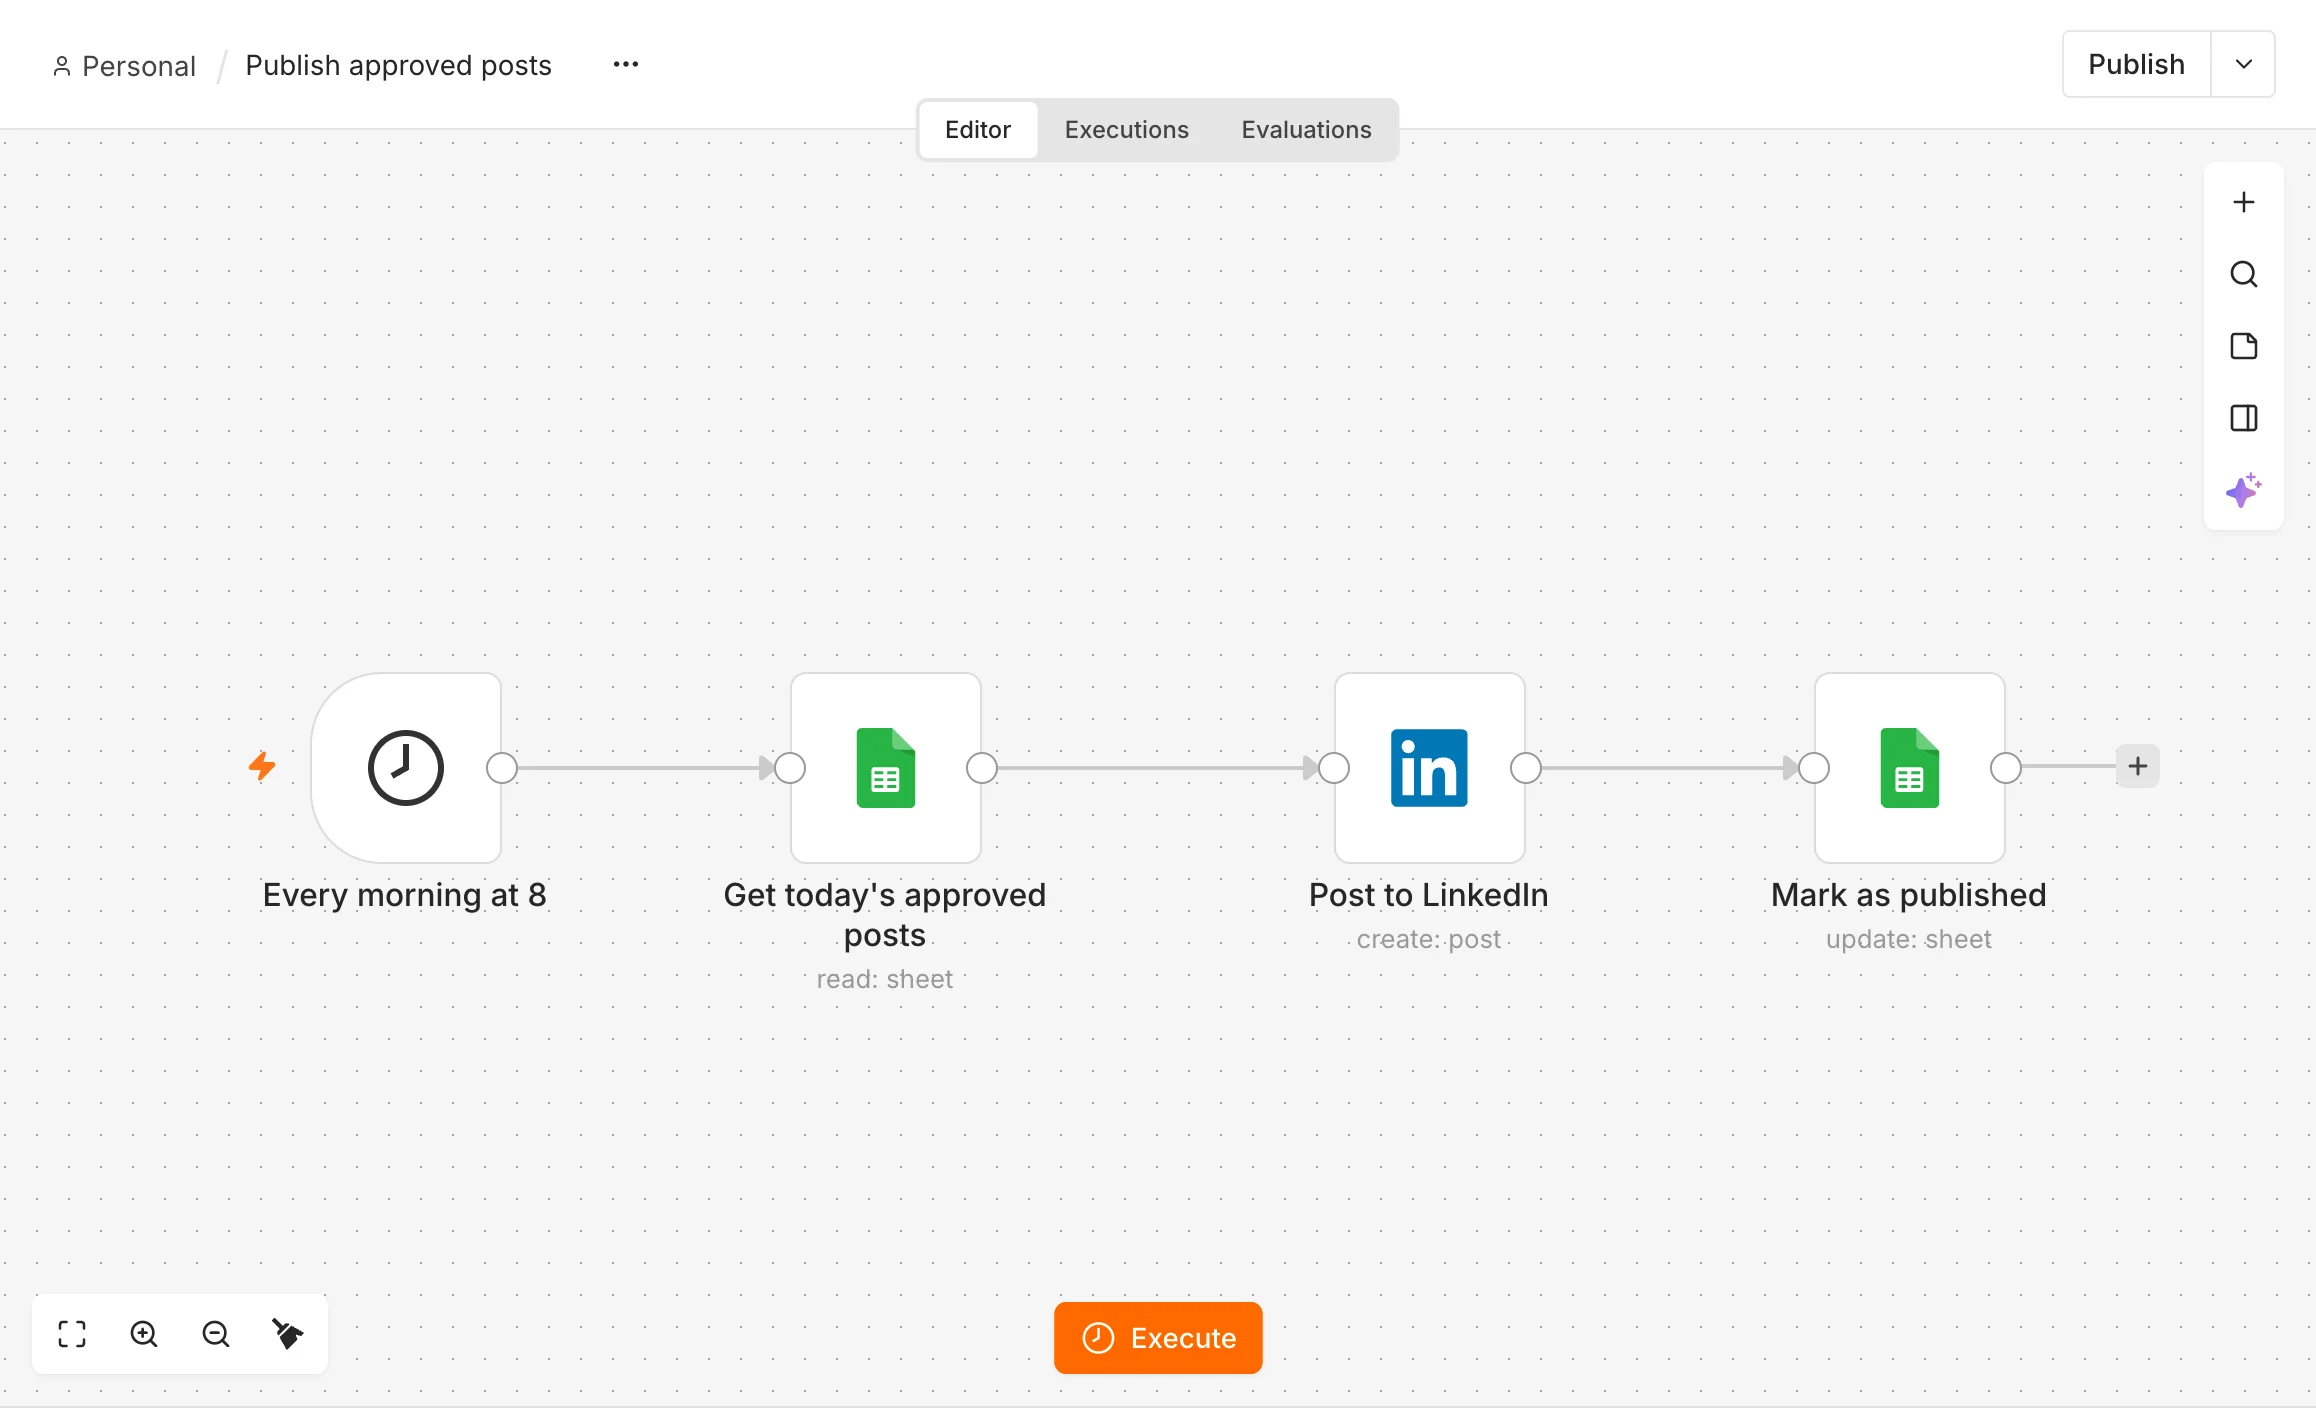Zoom in on the canvas
Image resolution: width=2316 pixels, height=1424 pixels.
click(x=144, y=1334)
